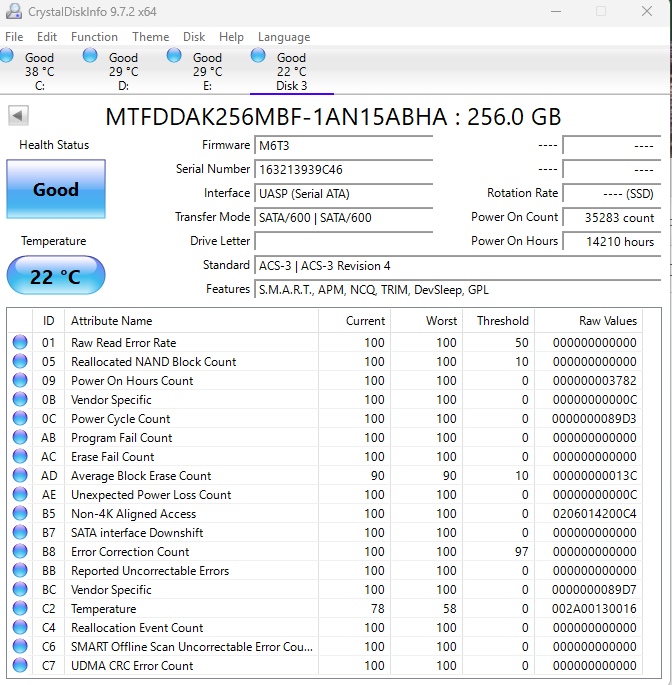Viewport: 672px width, 685px height.
Task: Click status orb for Average Block Erase Count
Action: 20,475
